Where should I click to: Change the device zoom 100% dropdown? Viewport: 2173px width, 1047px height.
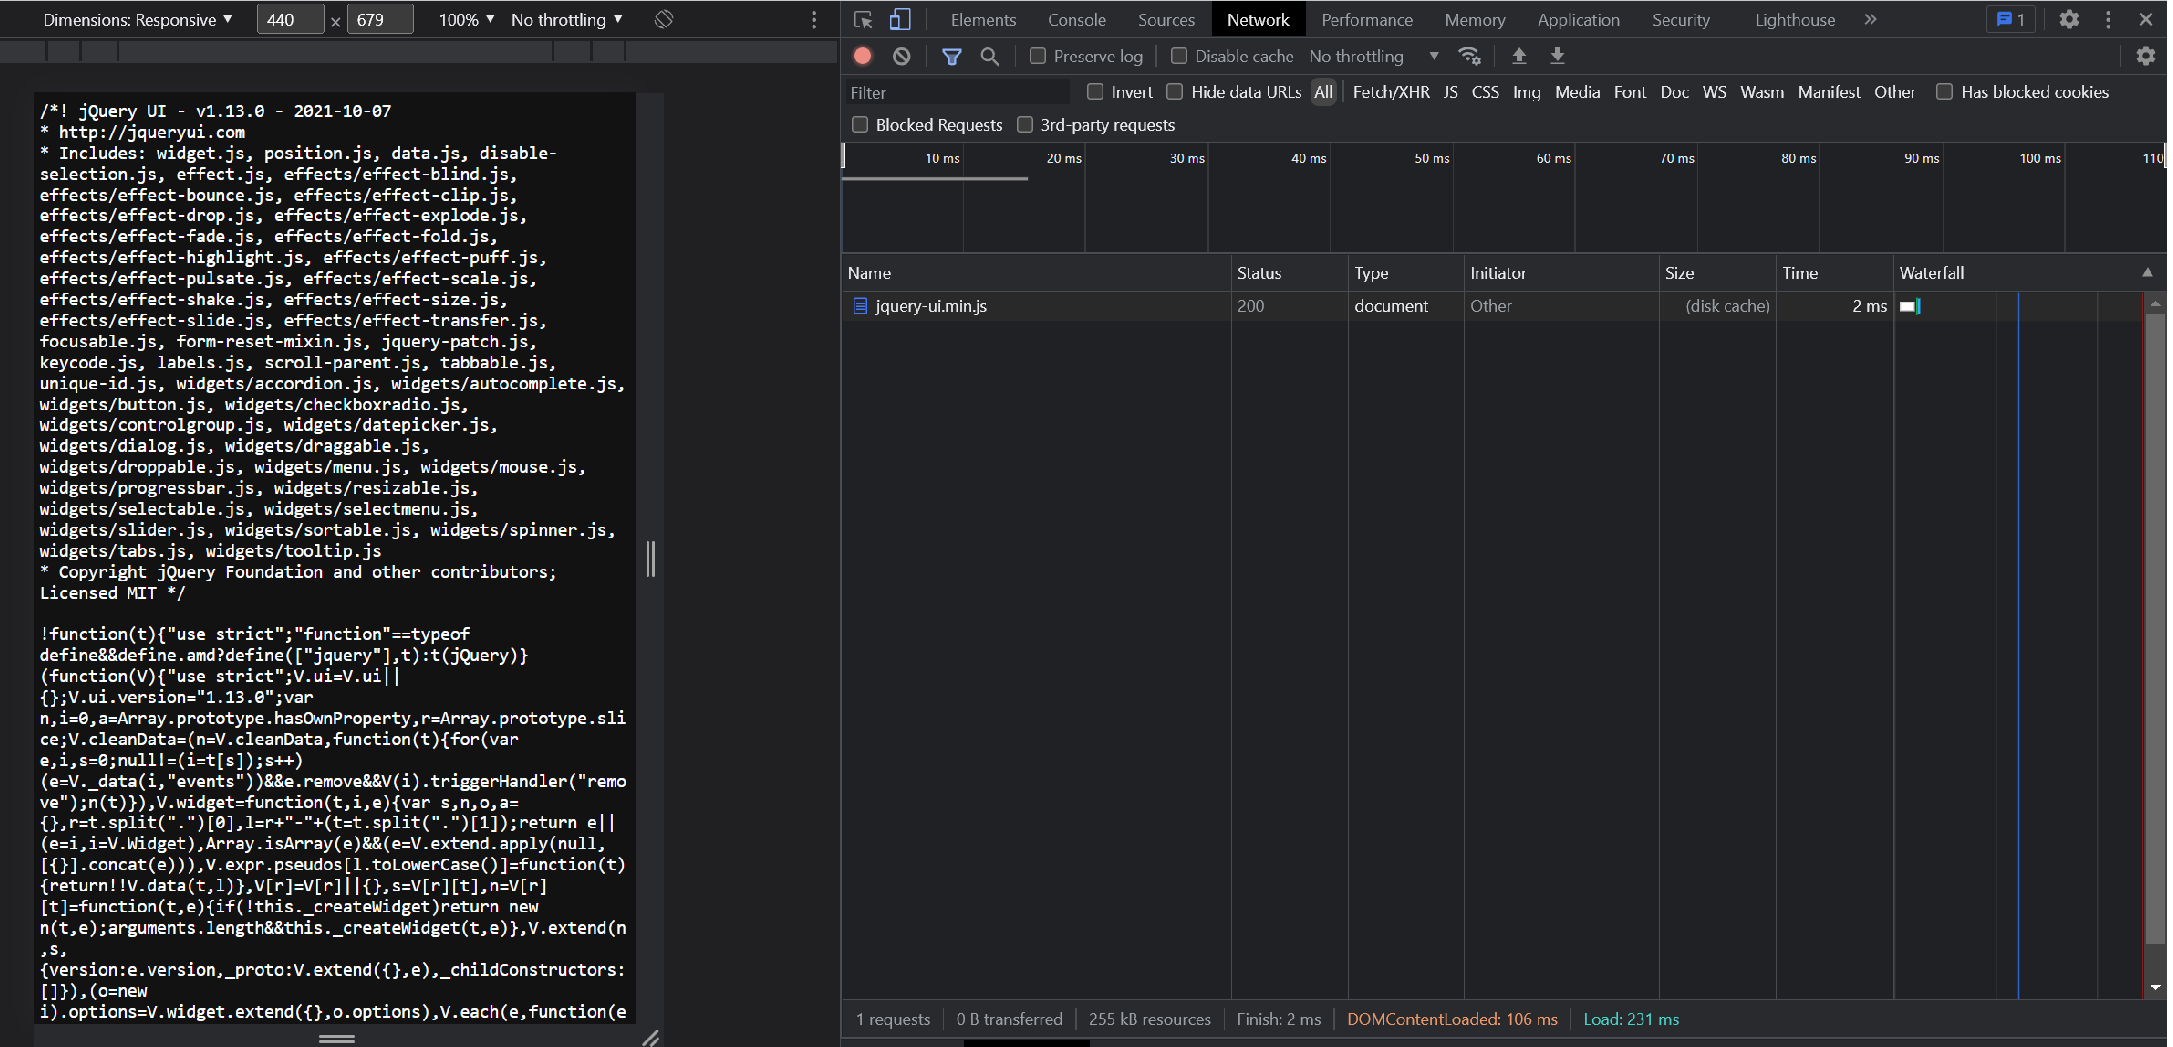point(464,19)
